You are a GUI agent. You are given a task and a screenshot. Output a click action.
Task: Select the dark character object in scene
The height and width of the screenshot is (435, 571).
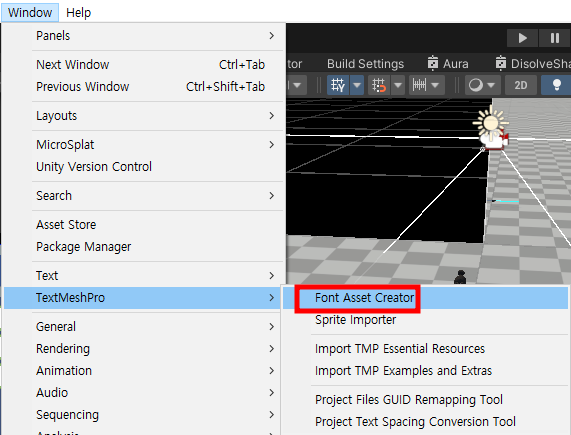tap(461, 277)
